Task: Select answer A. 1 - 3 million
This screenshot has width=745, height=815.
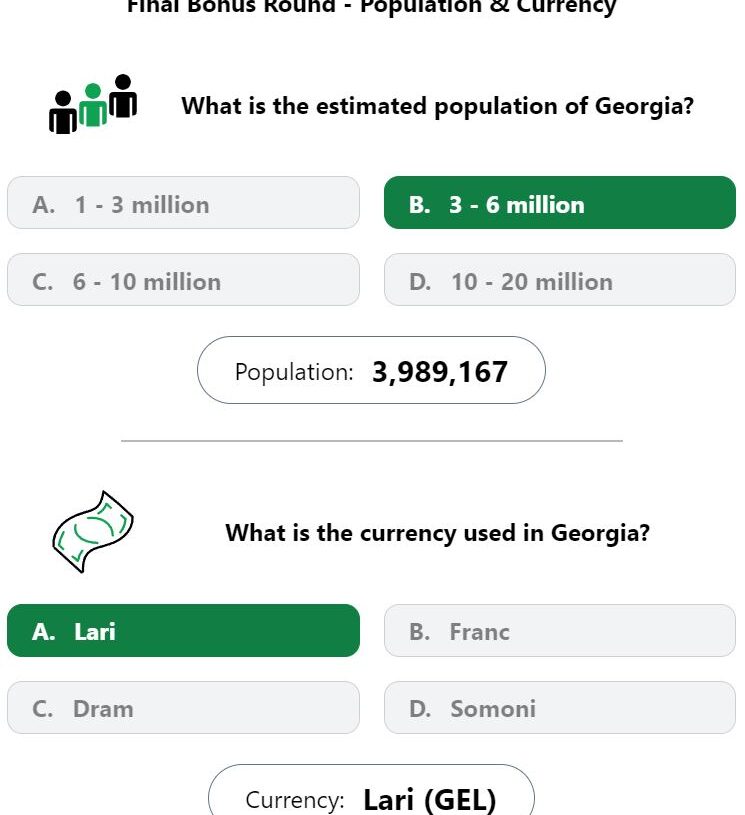Action: 183,203
